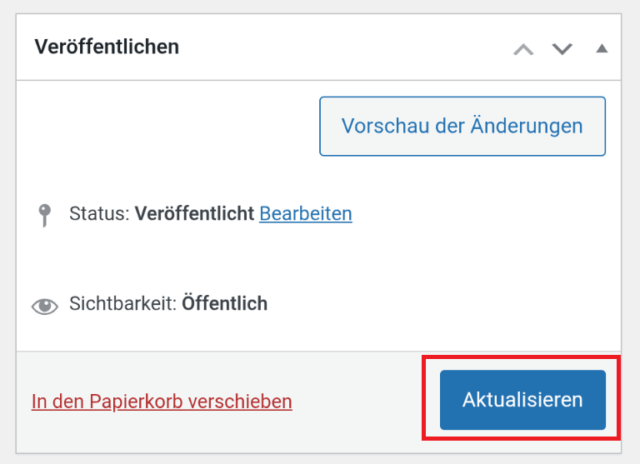Collapse the Veröffentlichen panel with the triangle

click(601, 48)
